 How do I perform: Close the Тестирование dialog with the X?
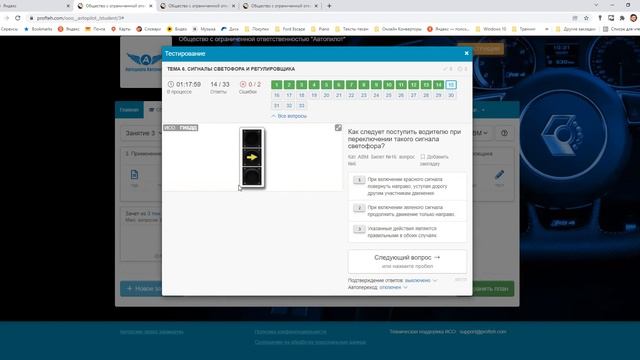pos(467,53)
